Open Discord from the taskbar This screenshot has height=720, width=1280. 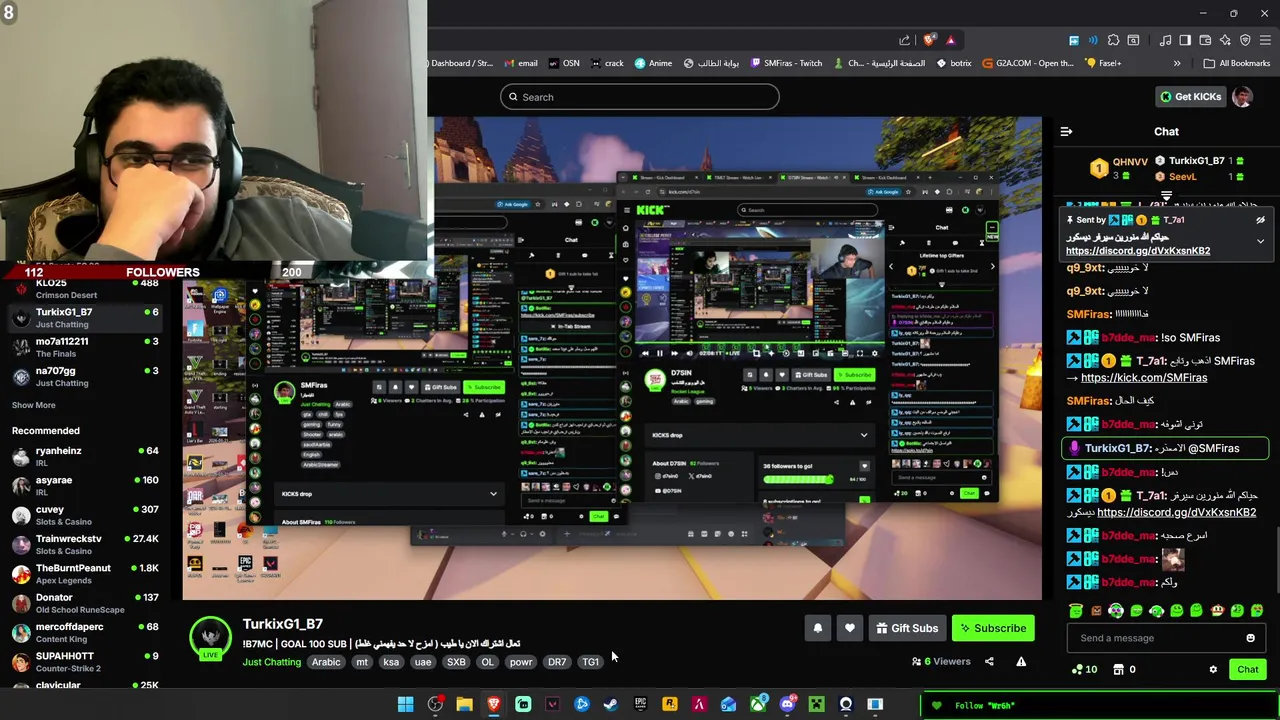(787, 705)
